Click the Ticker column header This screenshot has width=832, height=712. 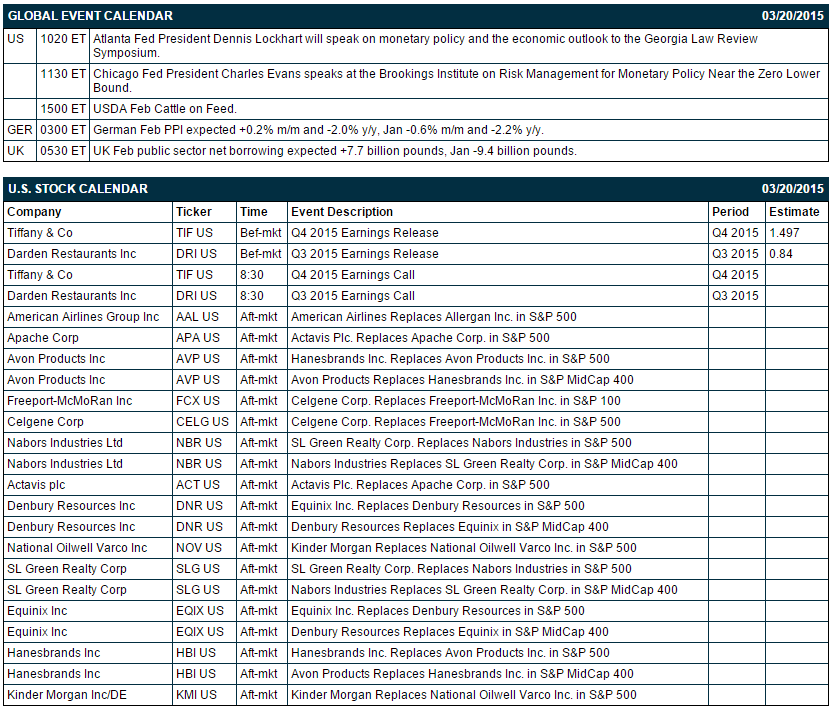194,212
